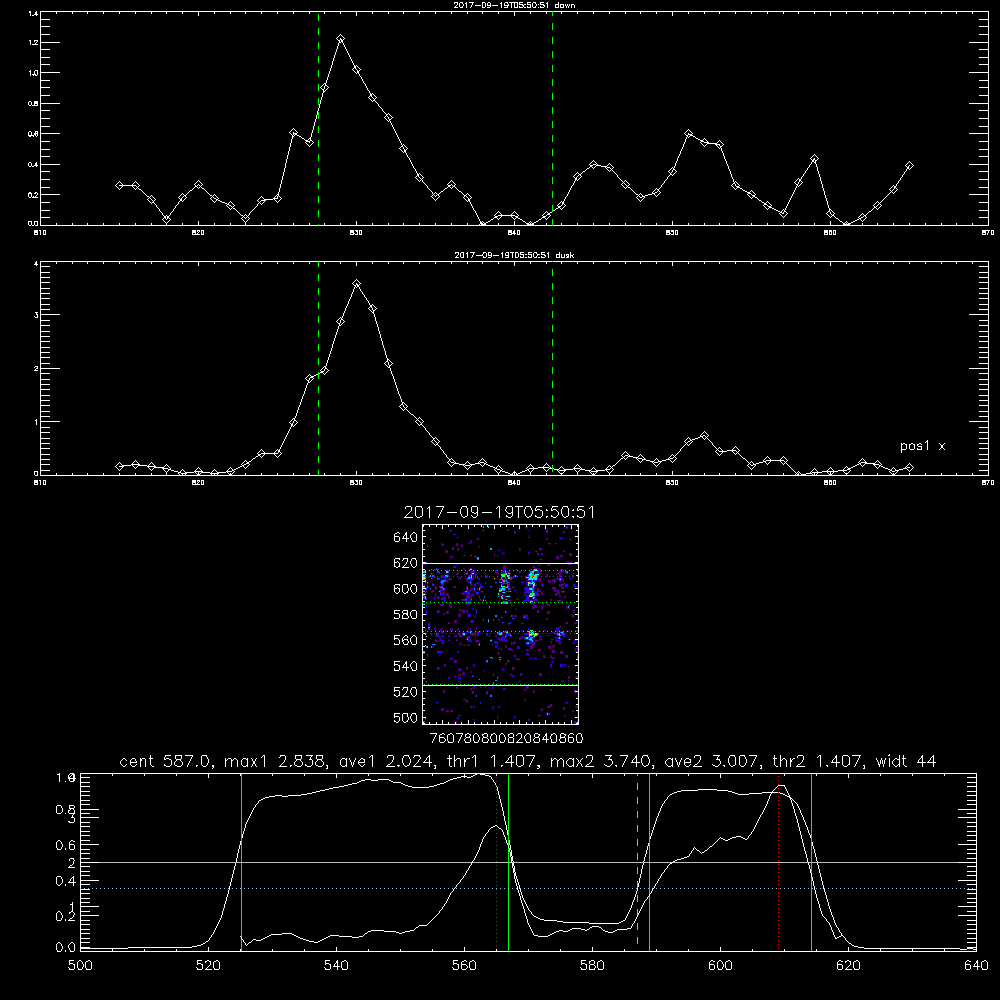Click the highest peak diamond in dusk plot
Viewport: 1000px width, 1000px height.
click(357, 284)
